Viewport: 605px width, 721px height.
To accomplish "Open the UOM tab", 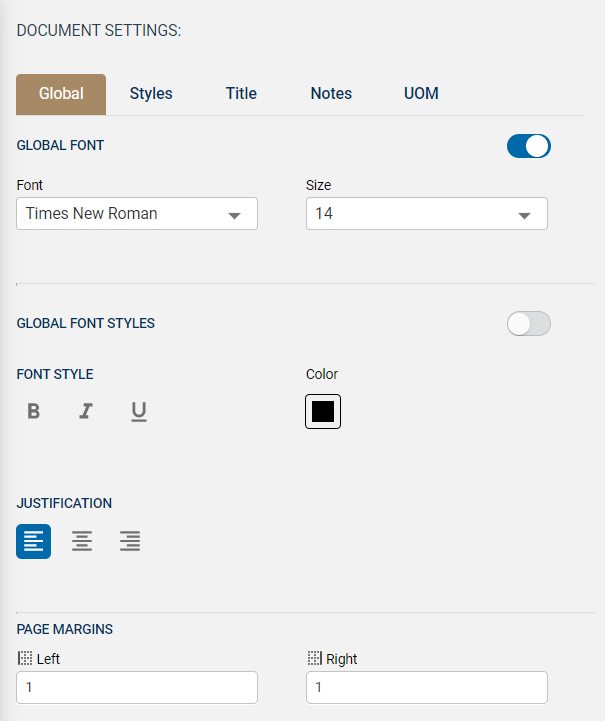I will click(x=421, y=94).
